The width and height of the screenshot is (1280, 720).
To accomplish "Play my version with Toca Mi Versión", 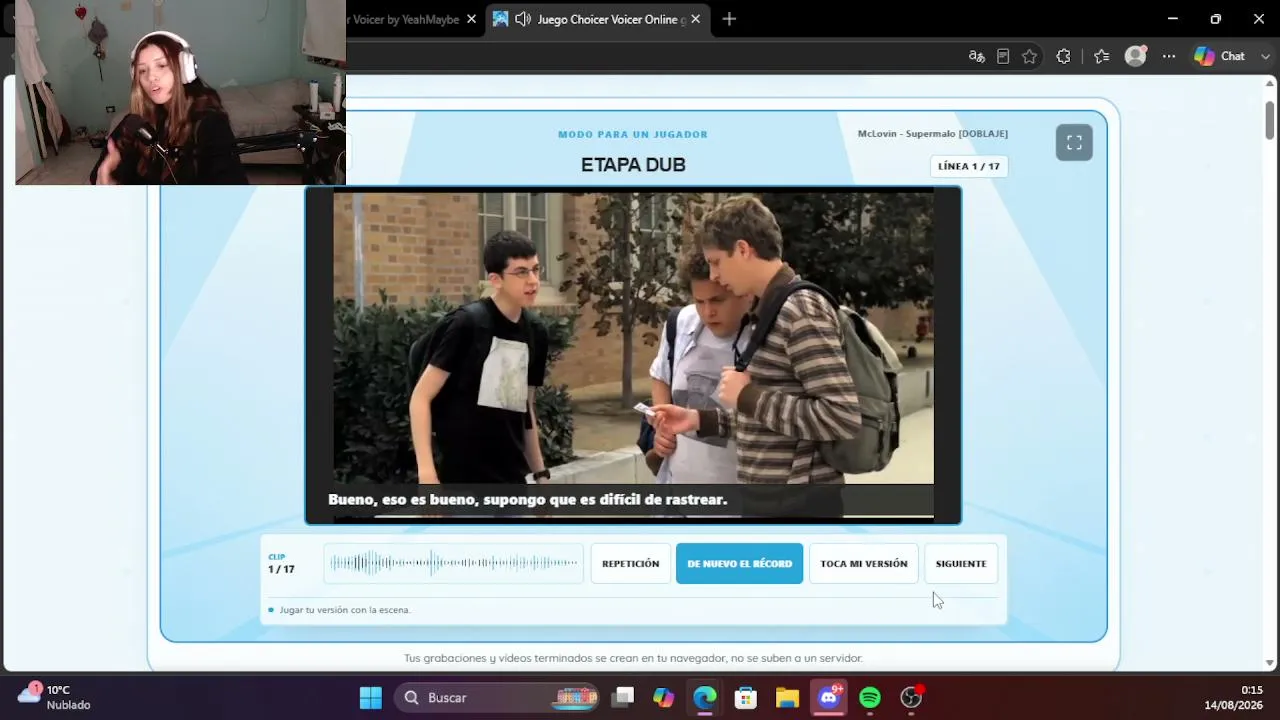I will [863, 563].
